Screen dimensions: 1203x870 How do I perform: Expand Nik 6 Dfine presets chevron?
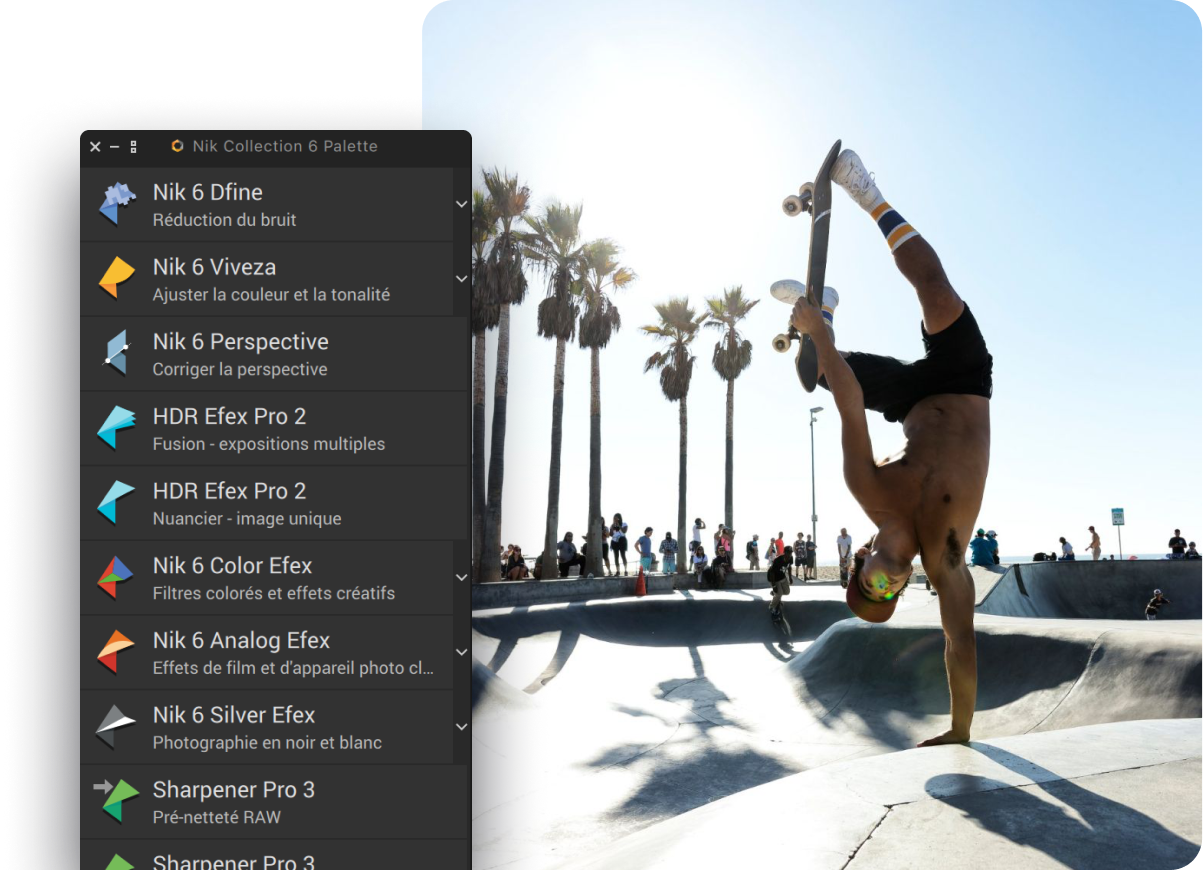tap(461, 204)
